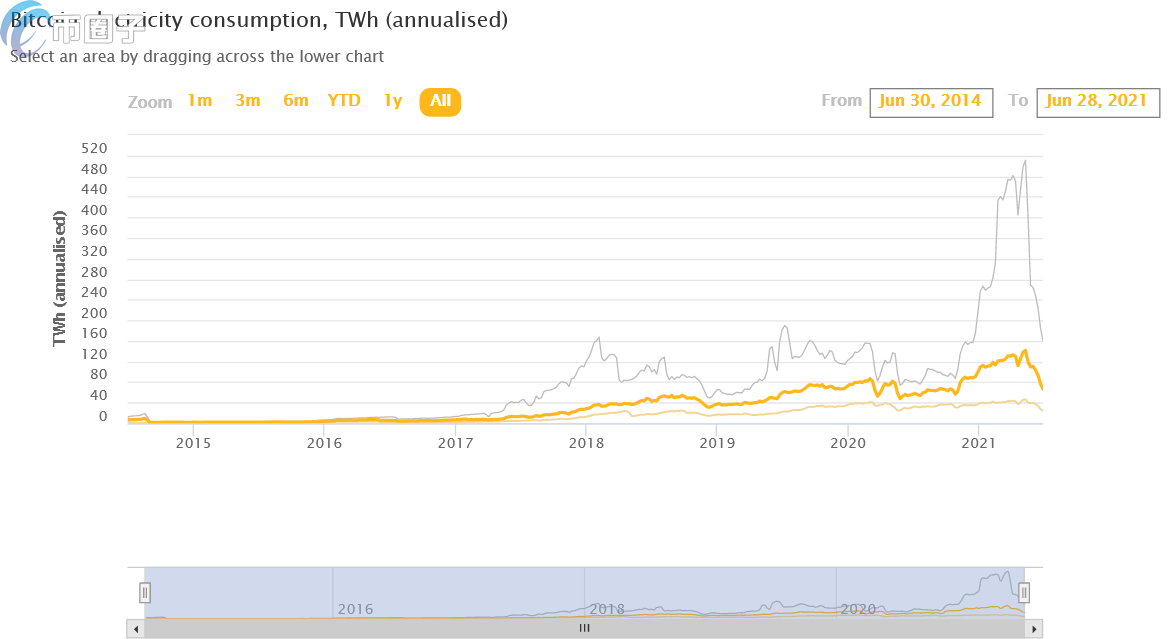1170x639 pixels.
Task: Edit the To date Jun 28, 2021
Action: pyautogui.click(x=1098, y=101)
